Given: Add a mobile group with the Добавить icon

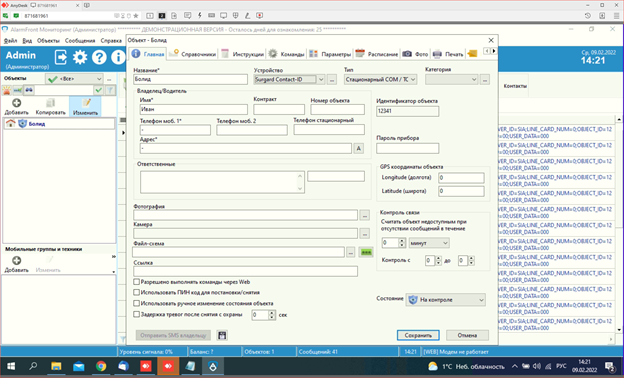Looking at the screenshot, I should 17,261.
